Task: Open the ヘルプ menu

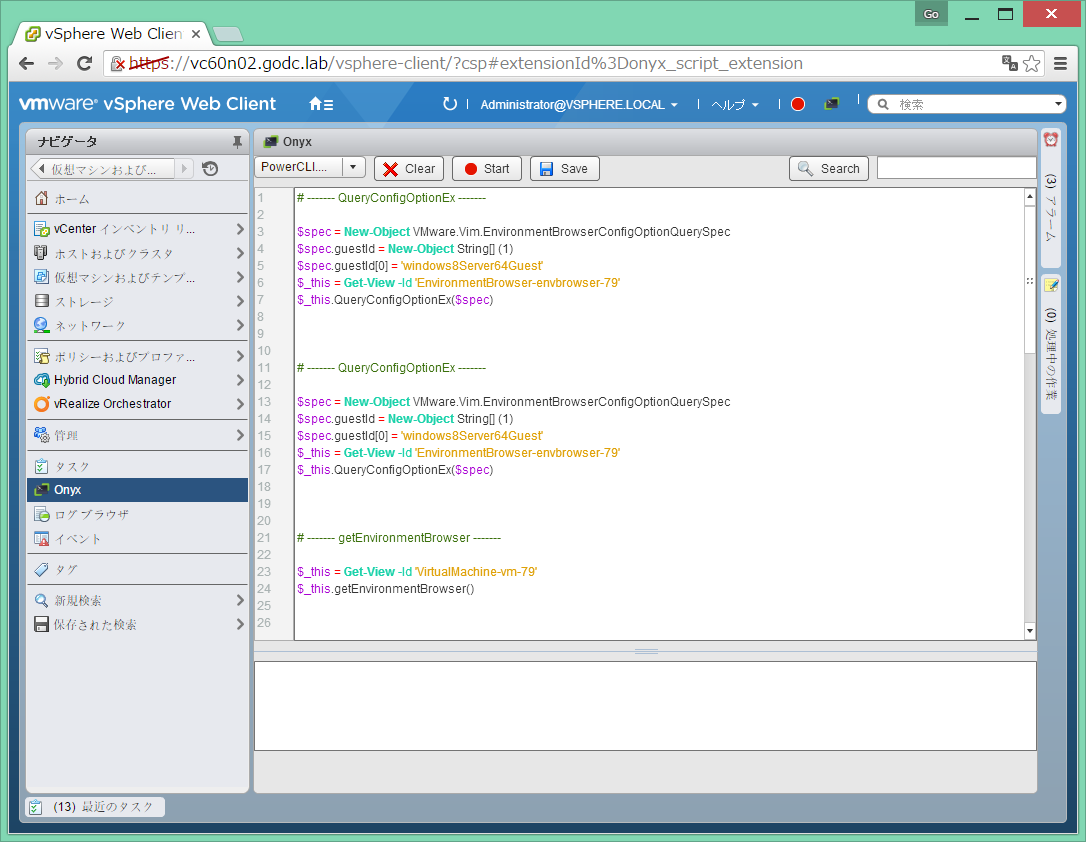Action: click(x=735, y=105)
